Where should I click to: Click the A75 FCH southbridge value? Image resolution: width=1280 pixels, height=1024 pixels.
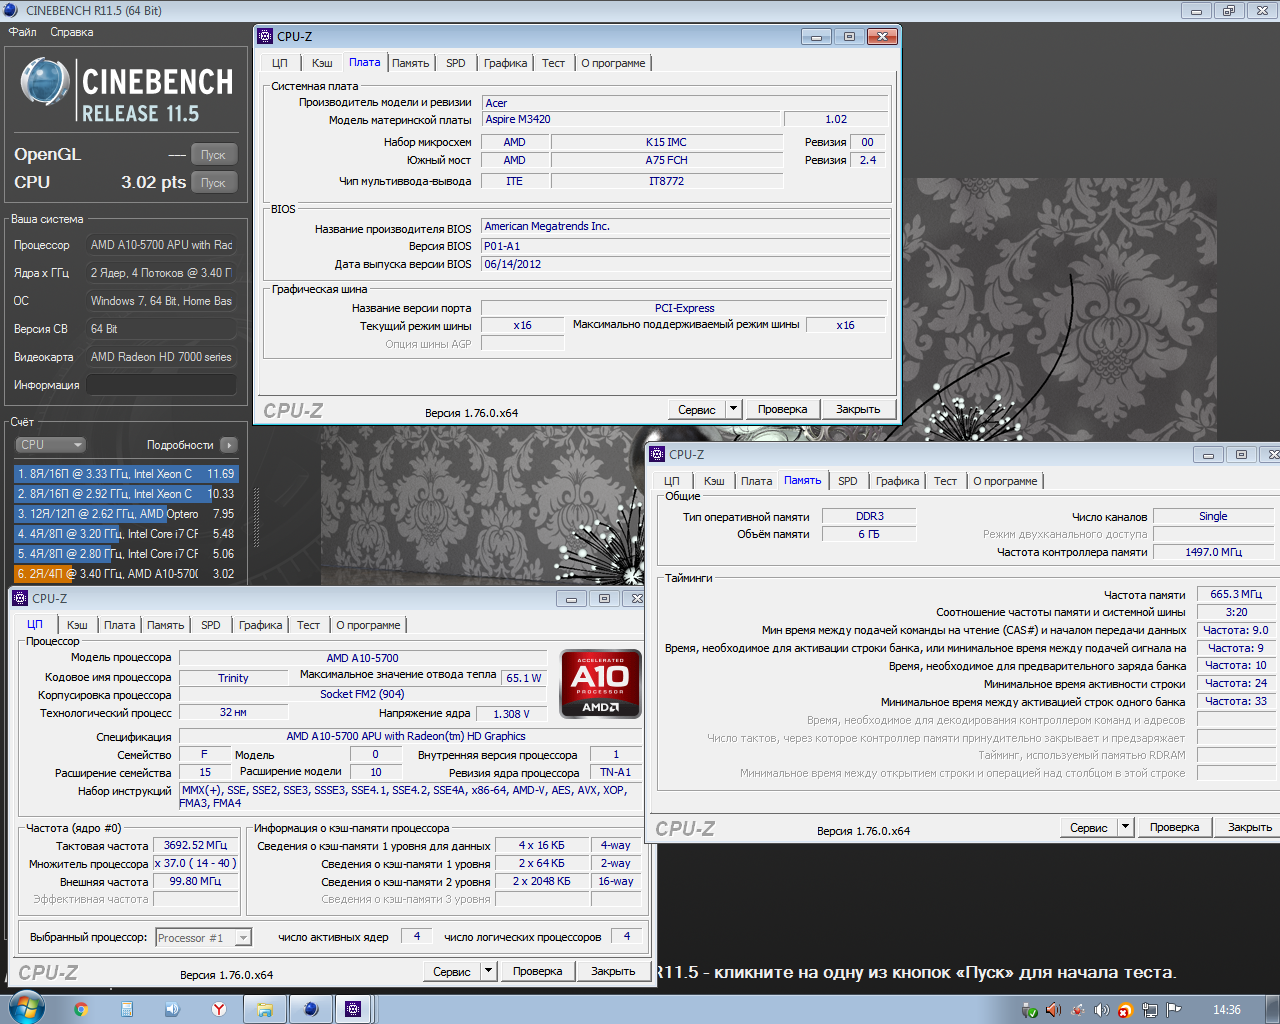pyautogui.click(x=667, y=160)
